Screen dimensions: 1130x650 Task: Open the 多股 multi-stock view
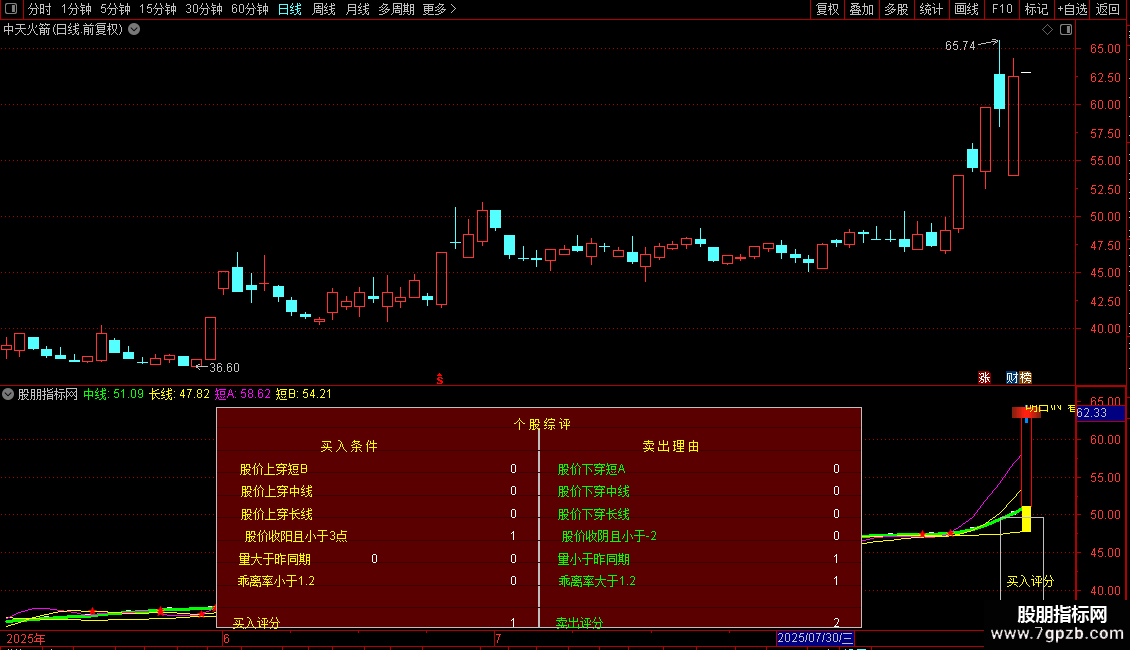pos(896,9)
